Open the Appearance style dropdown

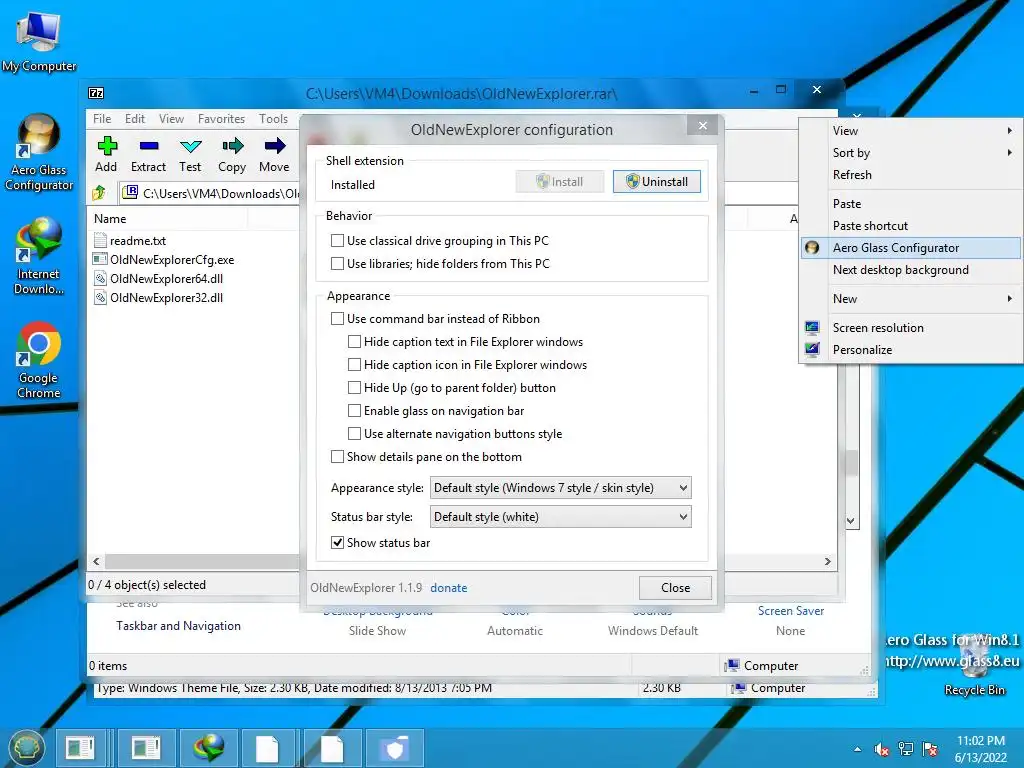[x=560, y=488]
